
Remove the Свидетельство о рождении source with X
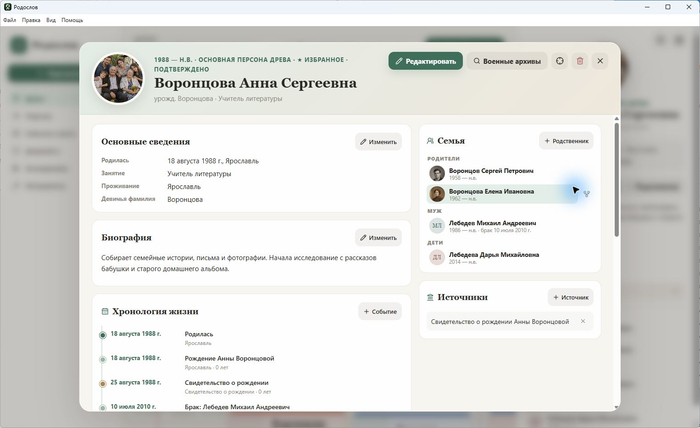pyautogui.click(x=583, y=321)
